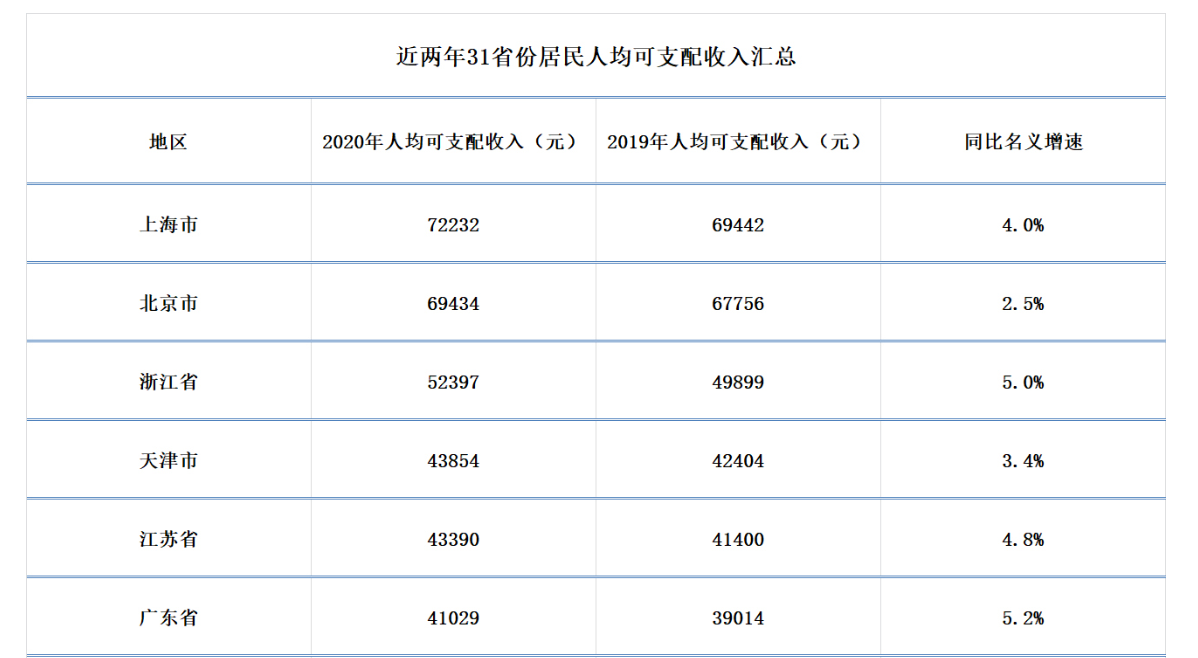Viewport: 1198px width, 658px height.
Task: Select the value 69434
Action: tap(453, 303)
